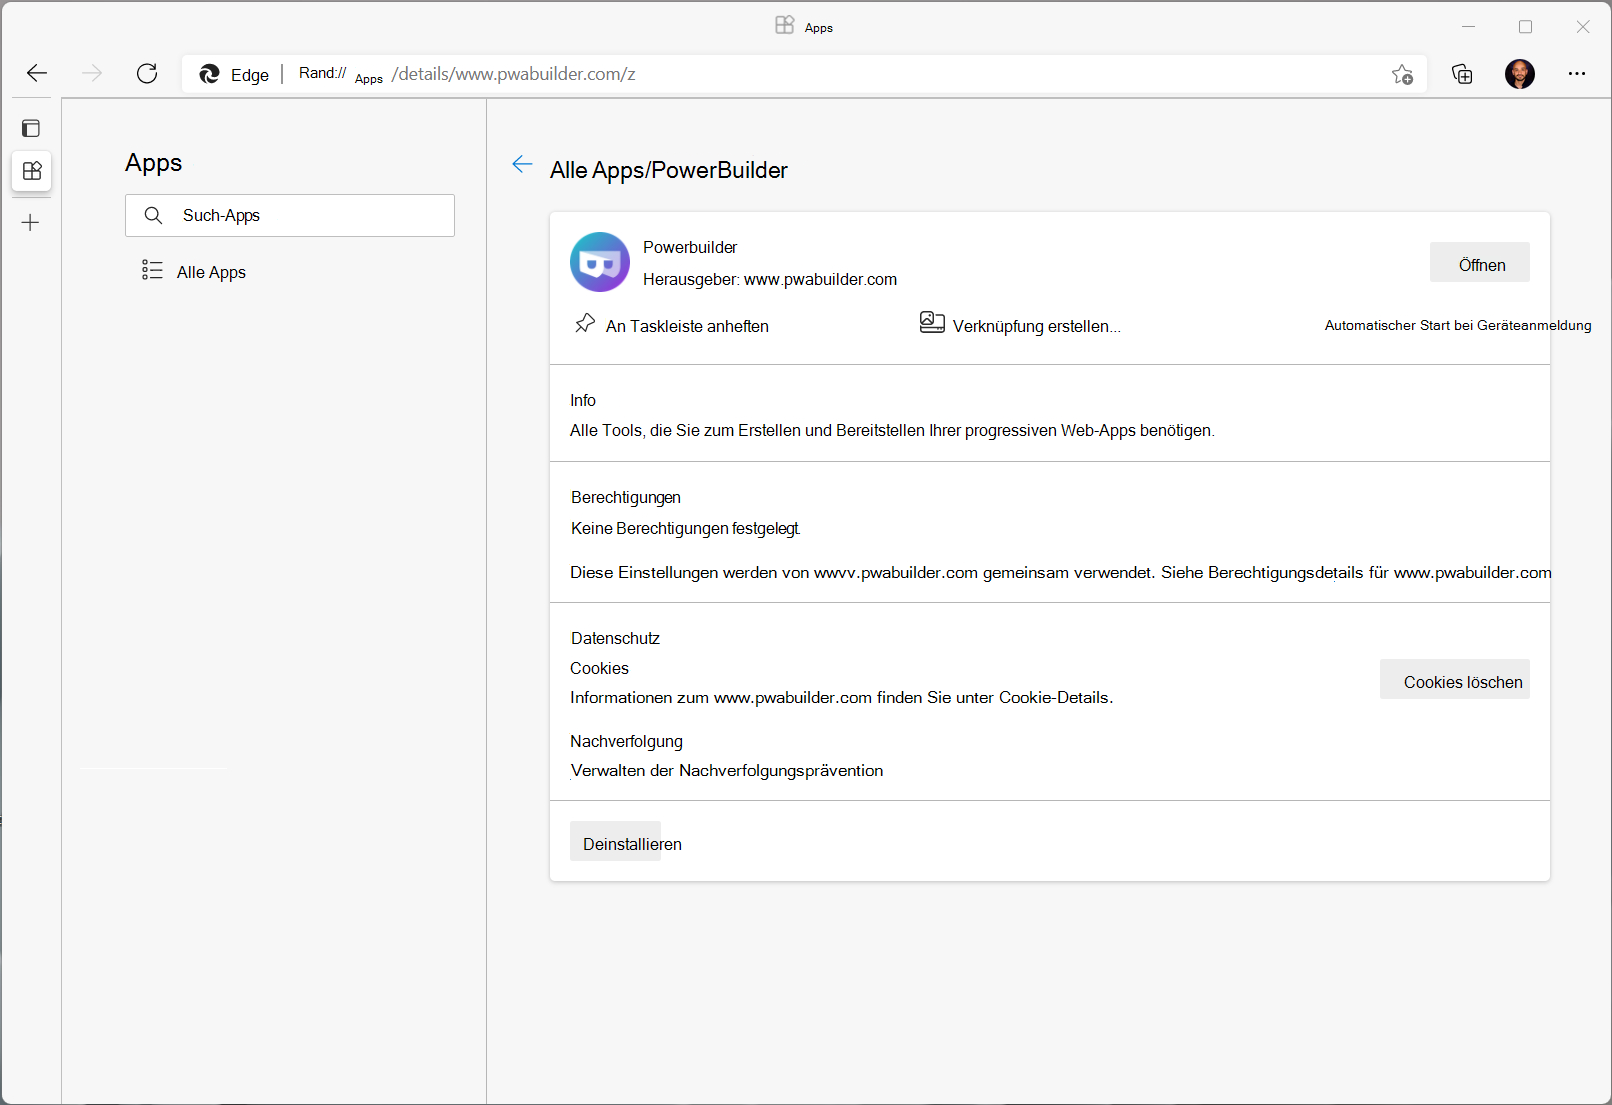The image size is (1612, 1105).
Task: Click back arrow next to Alle Apps/PowerBuilder
Action: 522,165
